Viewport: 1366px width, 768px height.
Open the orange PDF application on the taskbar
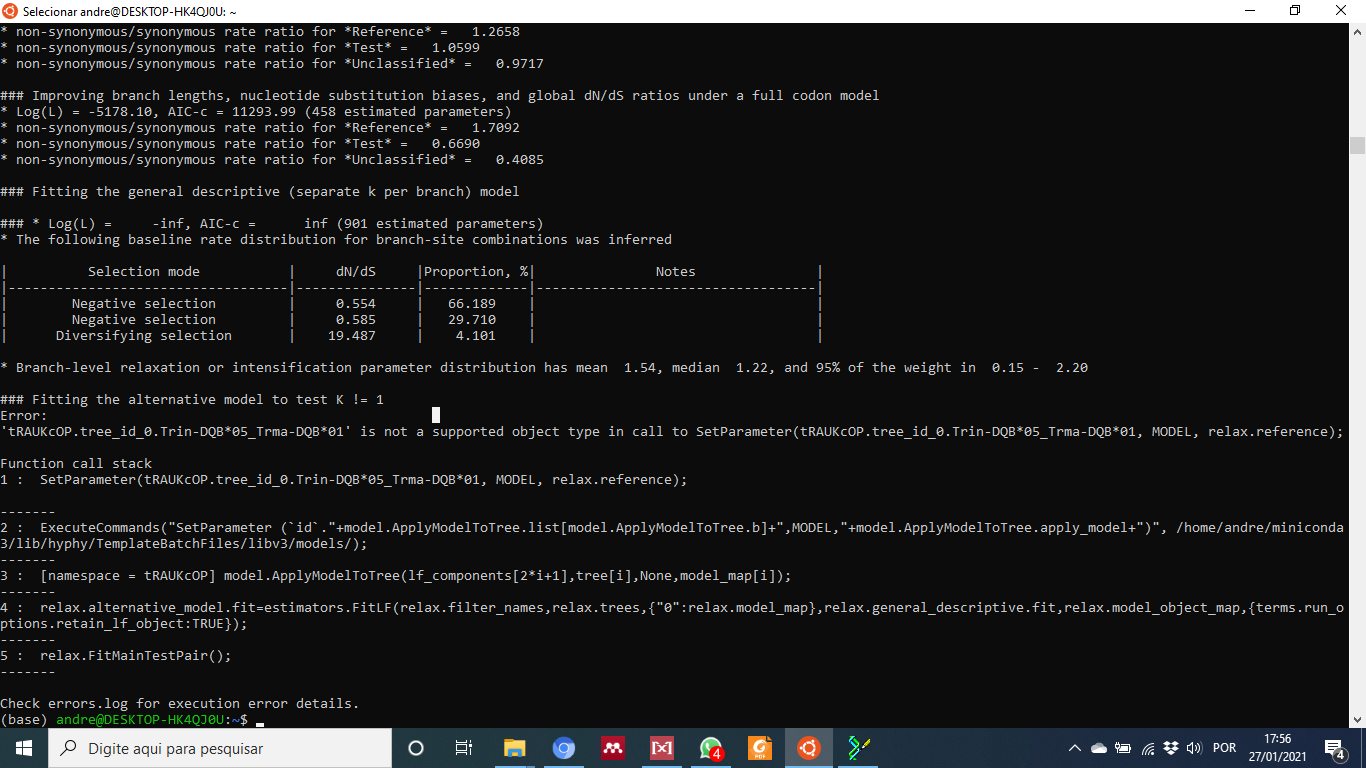(759, 747)
